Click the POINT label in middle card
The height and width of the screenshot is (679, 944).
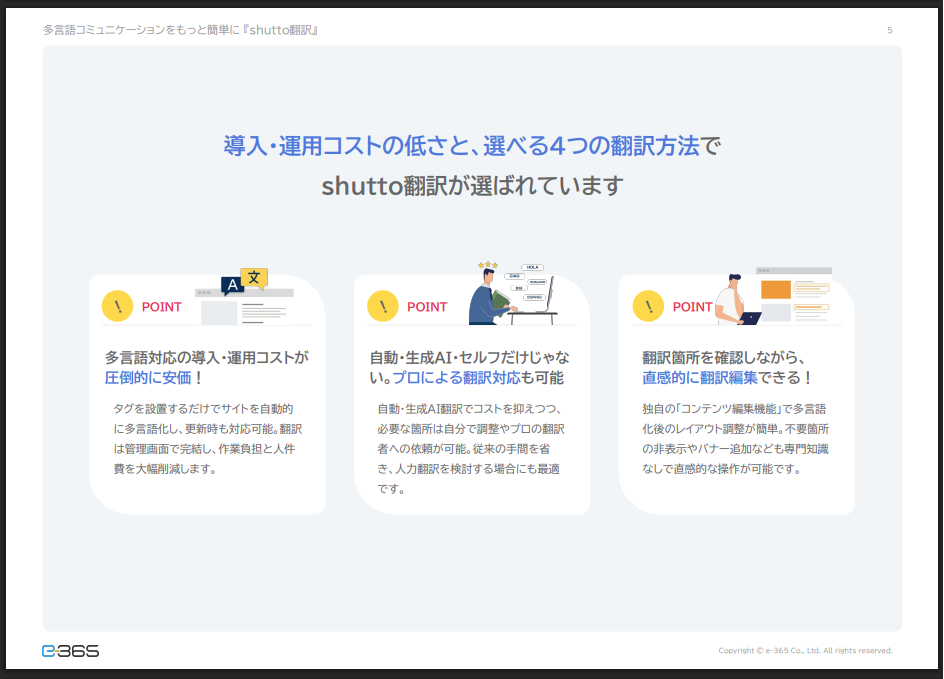pyautogui.click(x=427, y=307)
